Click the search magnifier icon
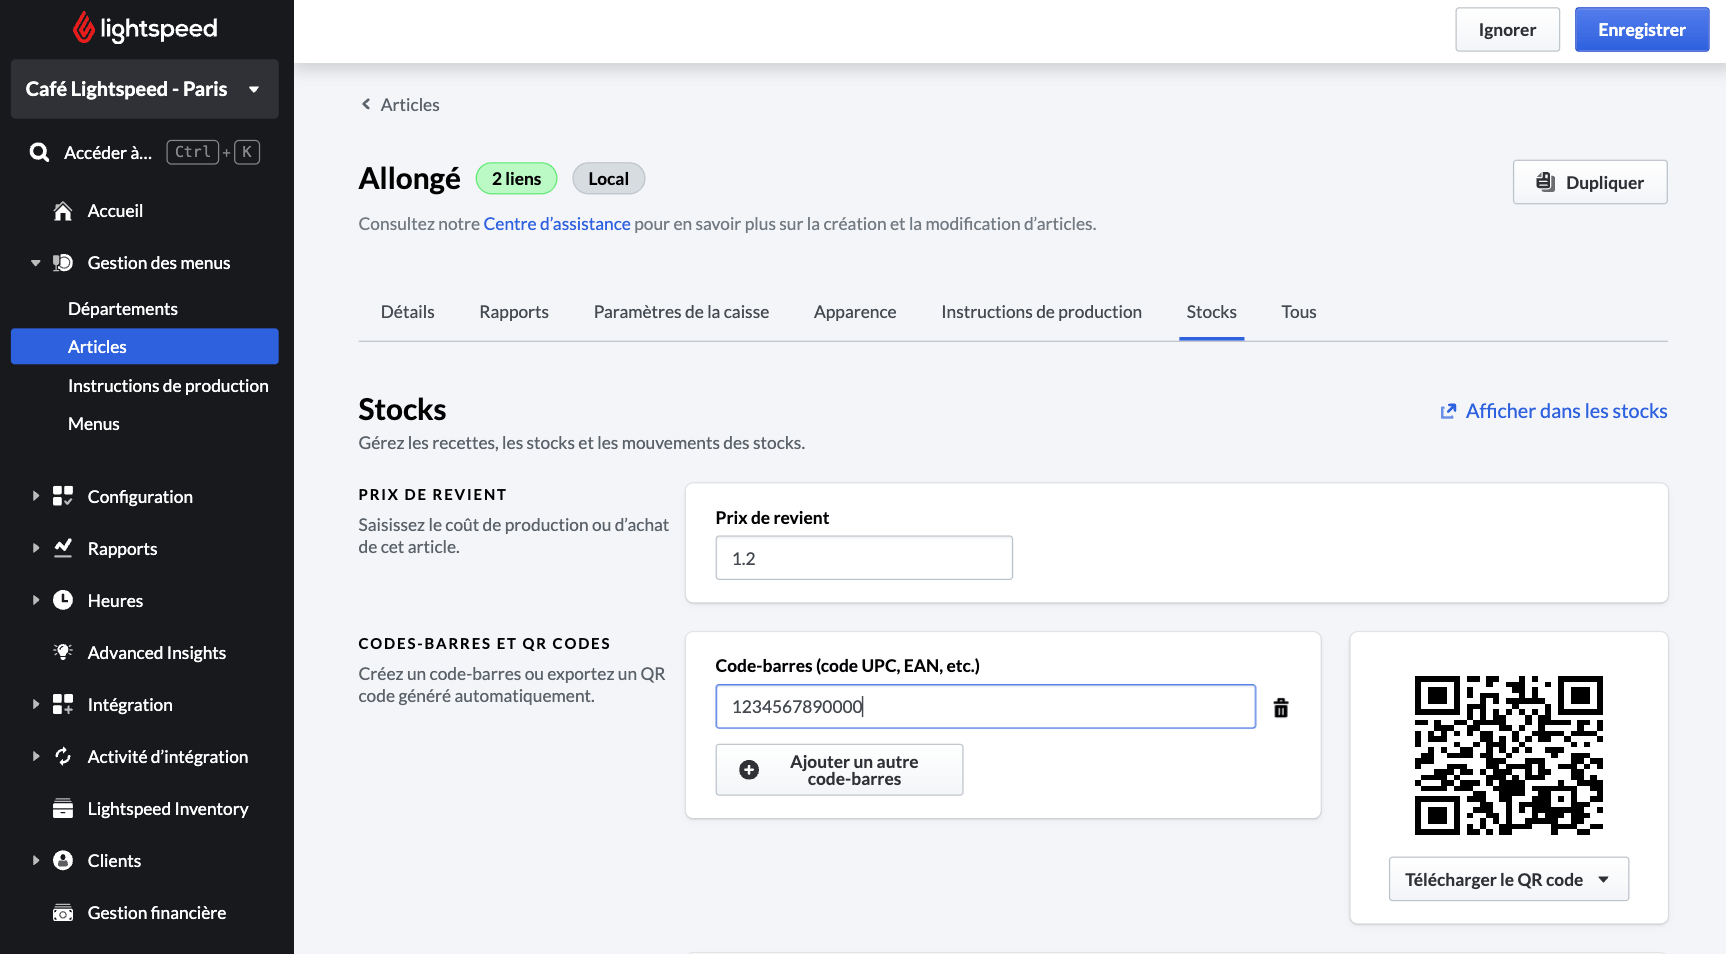 tap(40, 153)
